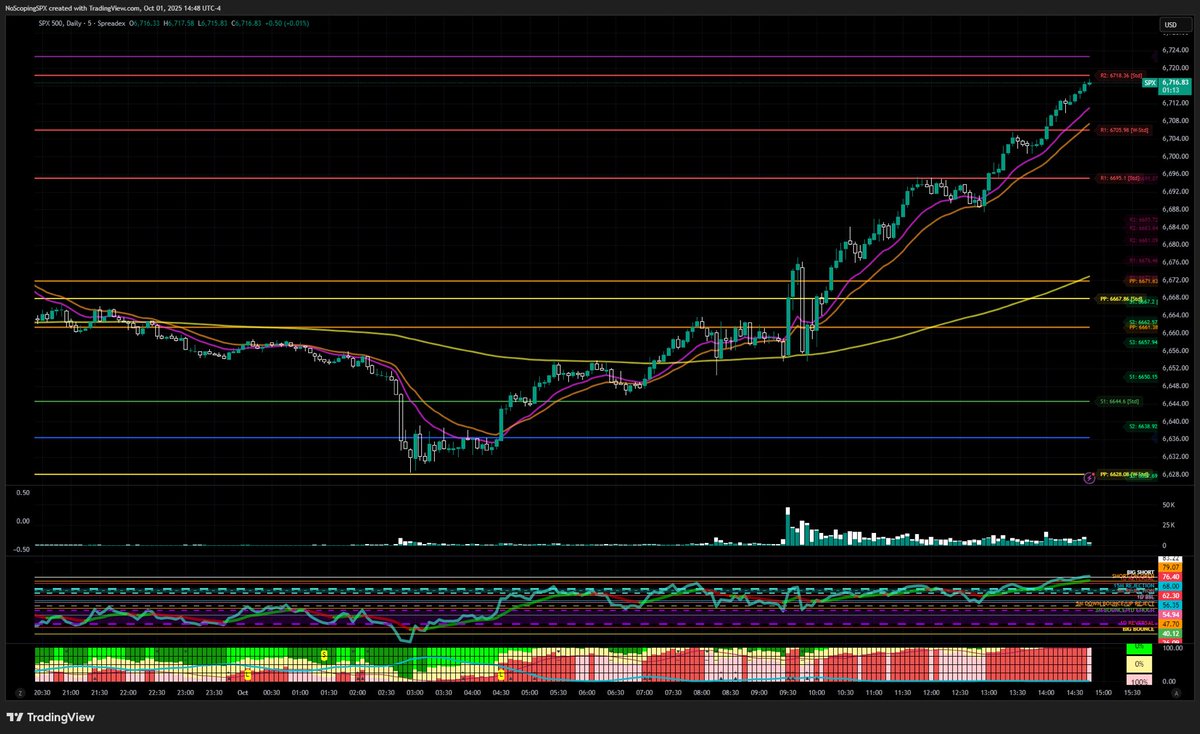The height and width of the screenshot is (734, 1200).
Task: Click the purple lightning event icon
Action: pyautogui.click(x=1089, y=478)
